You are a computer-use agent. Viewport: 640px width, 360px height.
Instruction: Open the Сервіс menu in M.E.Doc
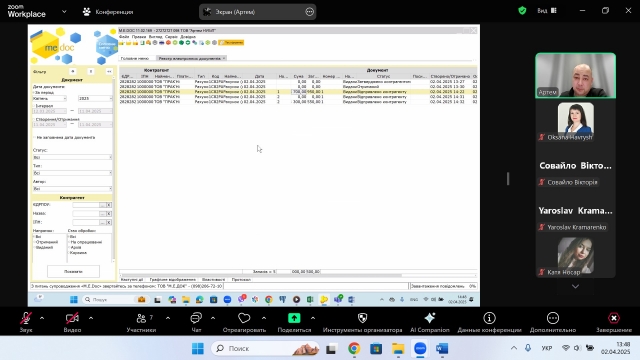(x=171, y=37)
